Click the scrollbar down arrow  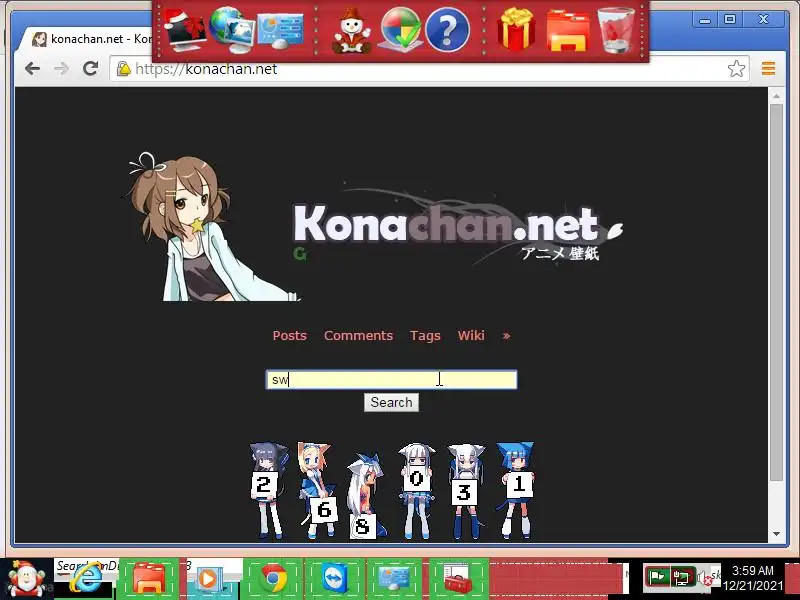pos(776,534)
